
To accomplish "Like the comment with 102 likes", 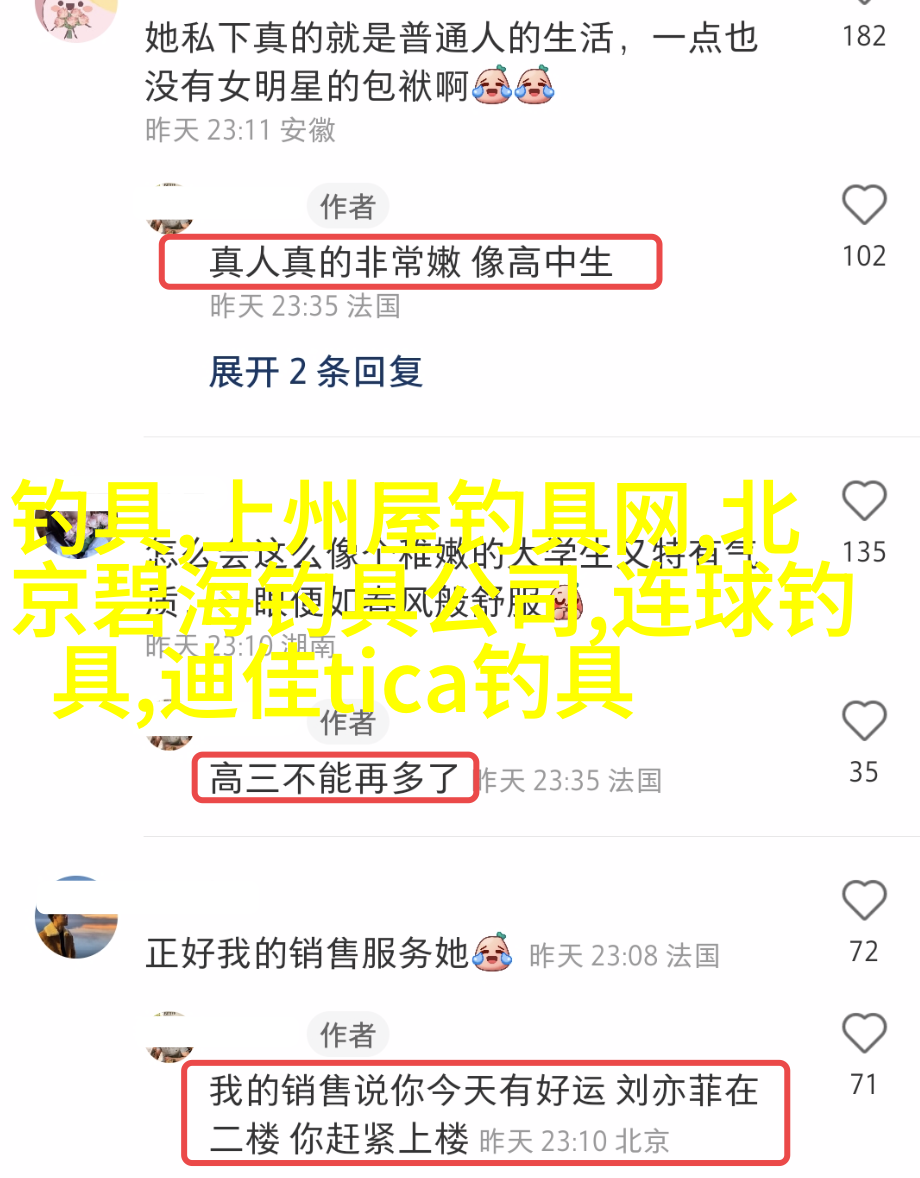I will [x=864, y=205].
